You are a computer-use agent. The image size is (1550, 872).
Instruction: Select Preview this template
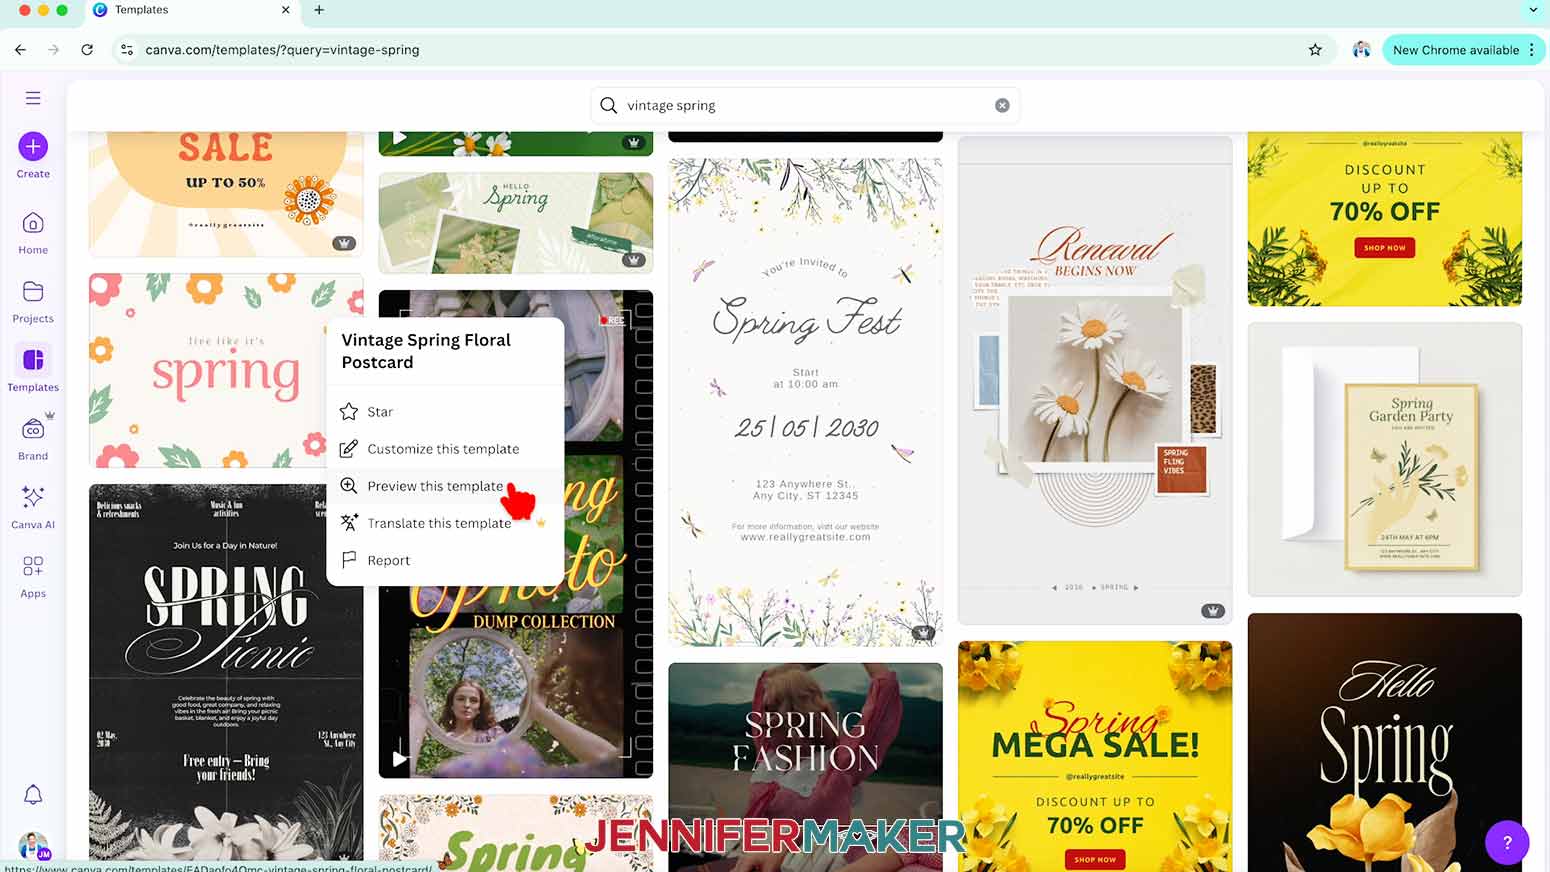[x=445, y=486]
